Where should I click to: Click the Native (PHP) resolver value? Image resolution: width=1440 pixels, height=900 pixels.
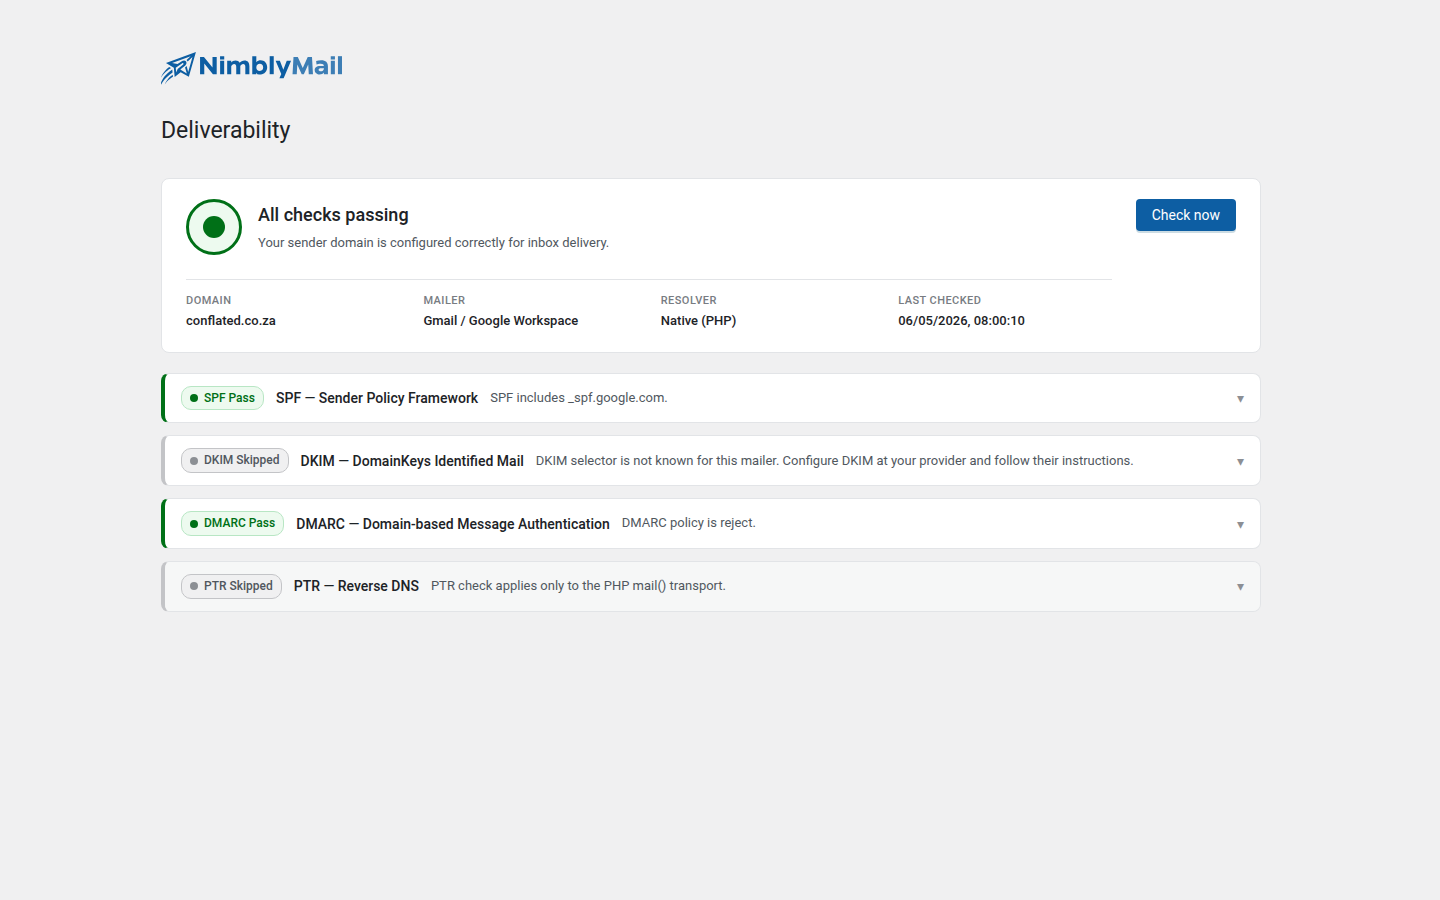pyautogui.click(x=698, y=321)
